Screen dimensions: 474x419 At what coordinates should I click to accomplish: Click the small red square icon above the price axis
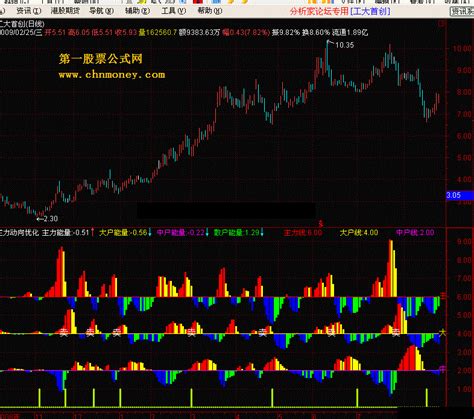443,24
